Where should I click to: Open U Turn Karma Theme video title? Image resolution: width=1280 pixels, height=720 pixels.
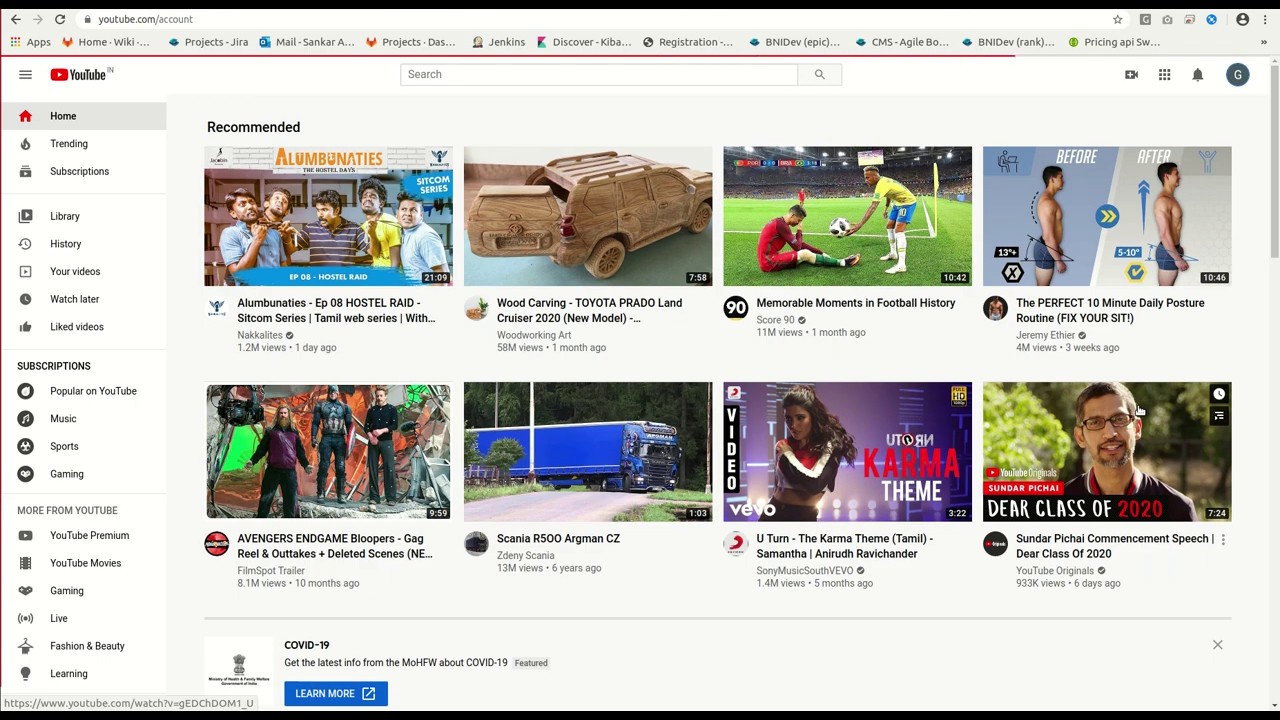pyautogui.click(x=845, y=546)
